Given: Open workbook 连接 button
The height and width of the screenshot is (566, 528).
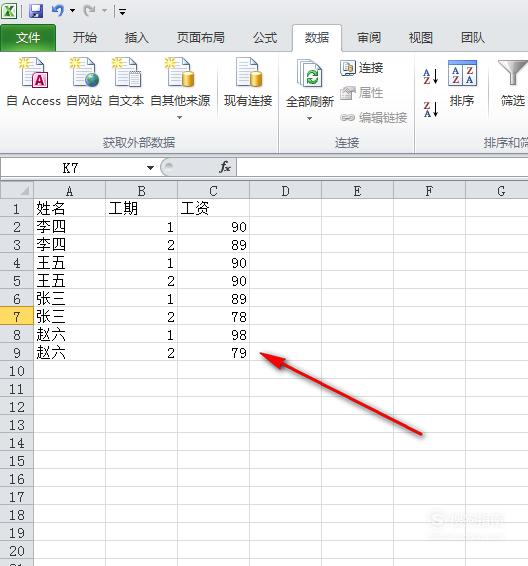Looking at the screenshot, I should click(x=362, y=68).
